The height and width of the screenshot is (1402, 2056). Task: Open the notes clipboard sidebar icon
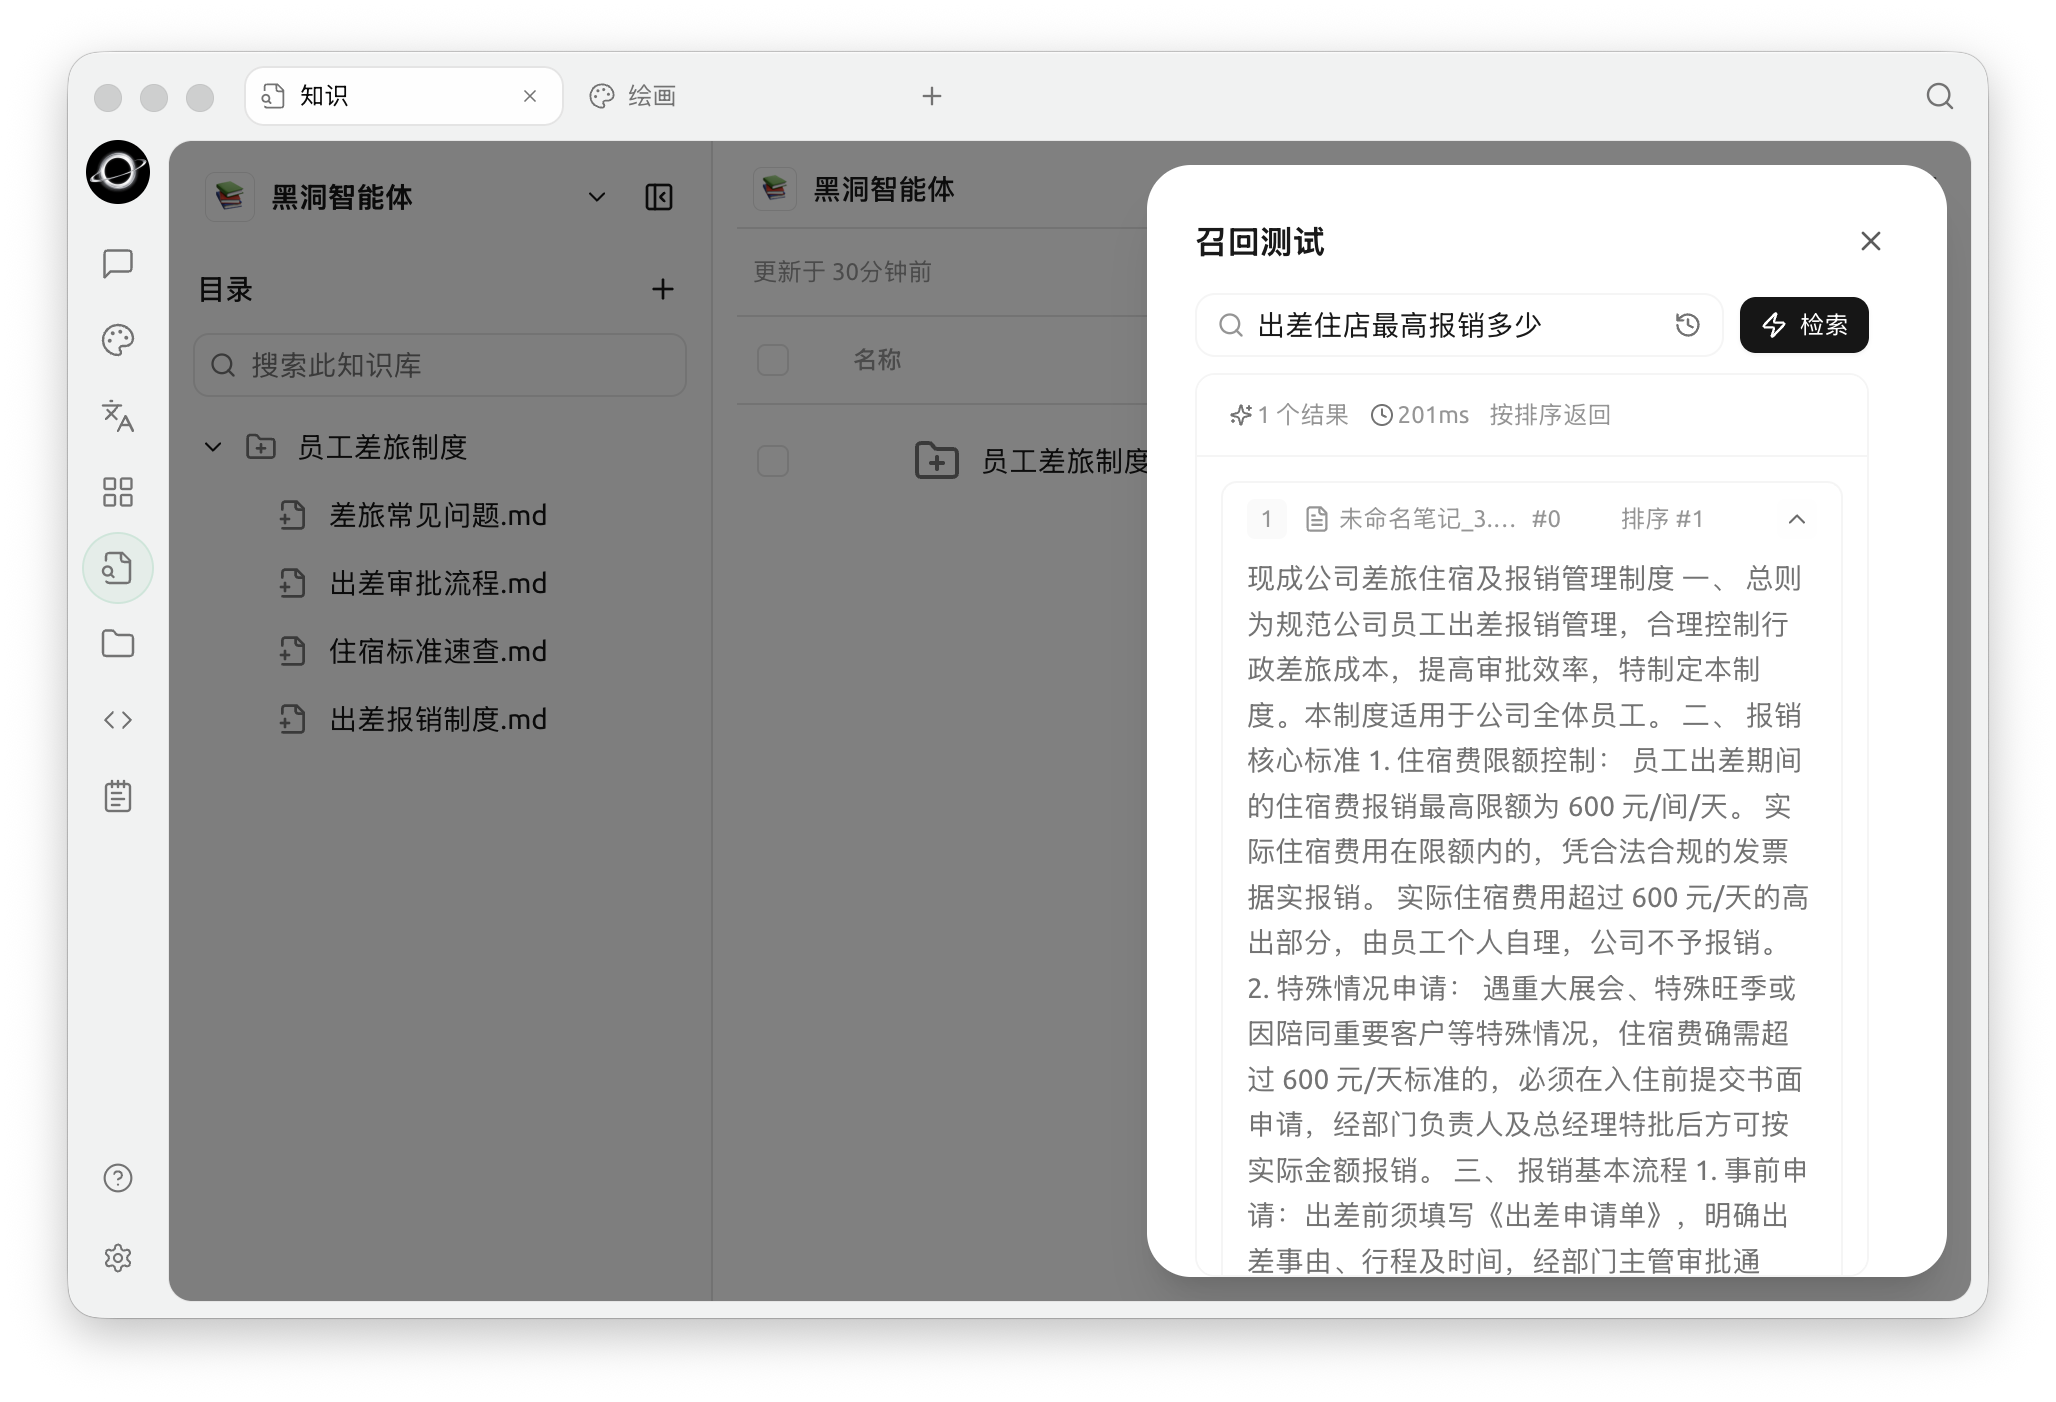point(118,796)
